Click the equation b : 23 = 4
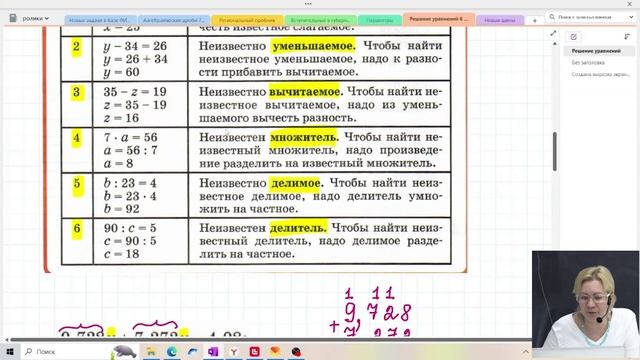Image resolution: width=640 pixels, height=360 pixels. point(130,183)
